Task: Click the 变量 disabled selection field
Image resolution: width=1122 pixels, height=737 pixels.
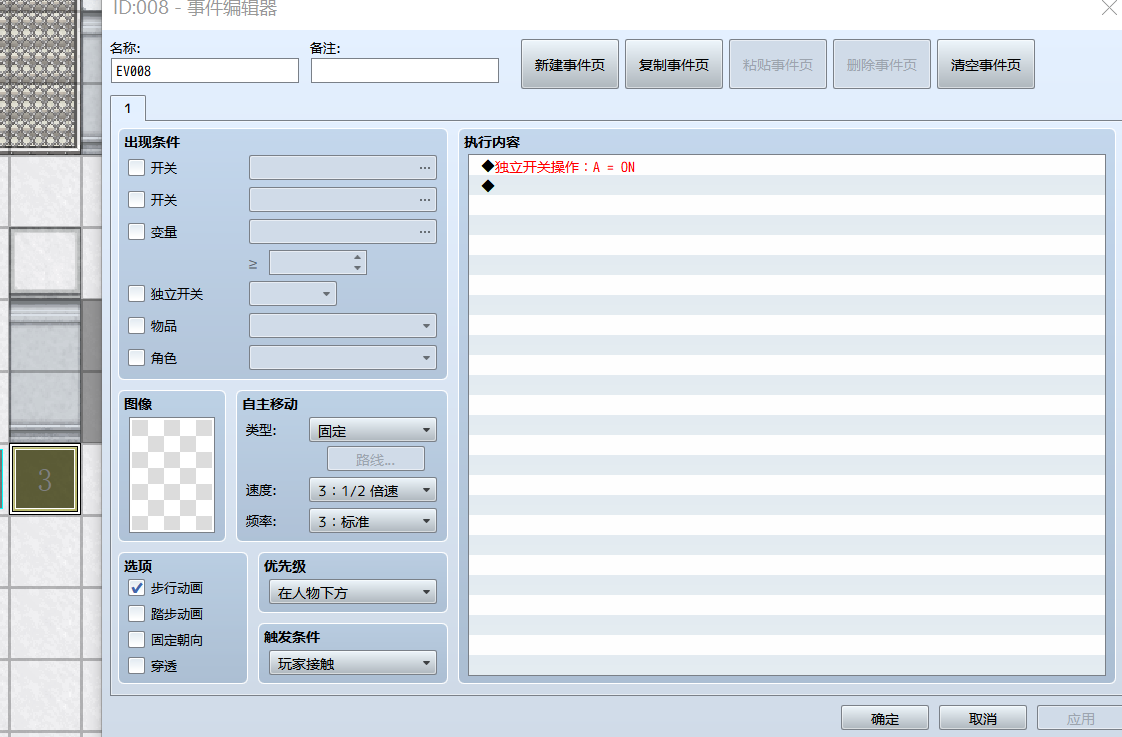Action: point(343,232)
